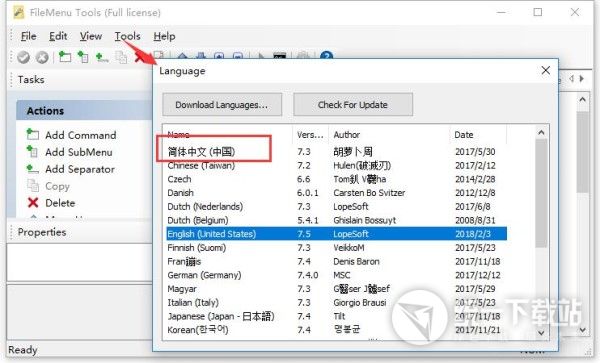Select the English (United States) language row

pyautogui.click(x=336, y=234)
